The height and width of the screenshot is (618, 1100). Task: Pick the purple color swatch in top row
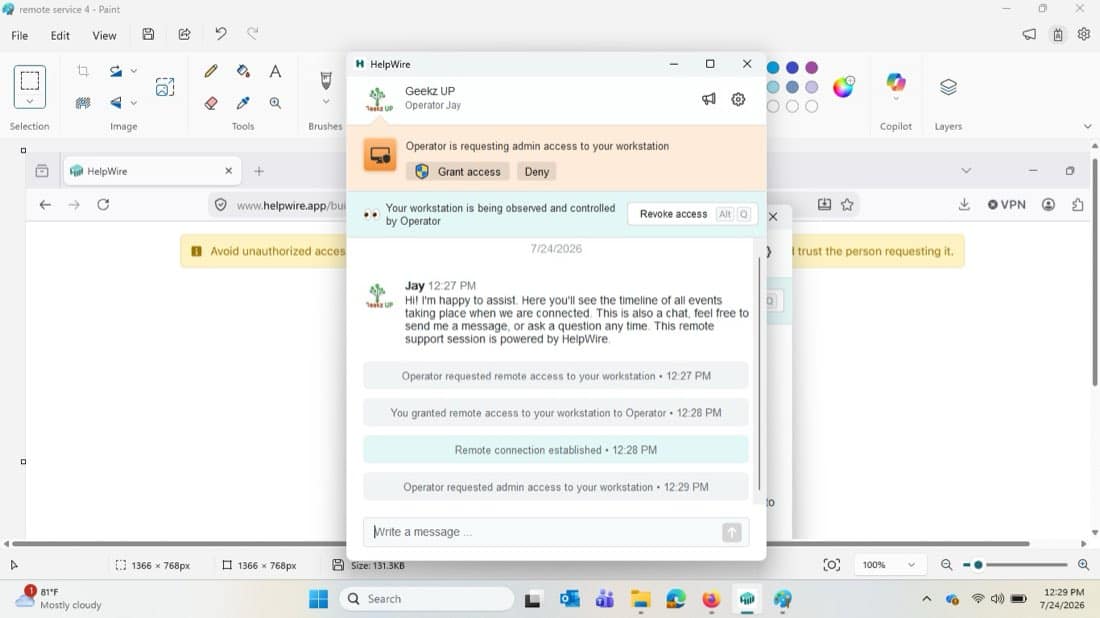[x=812, y=68]
